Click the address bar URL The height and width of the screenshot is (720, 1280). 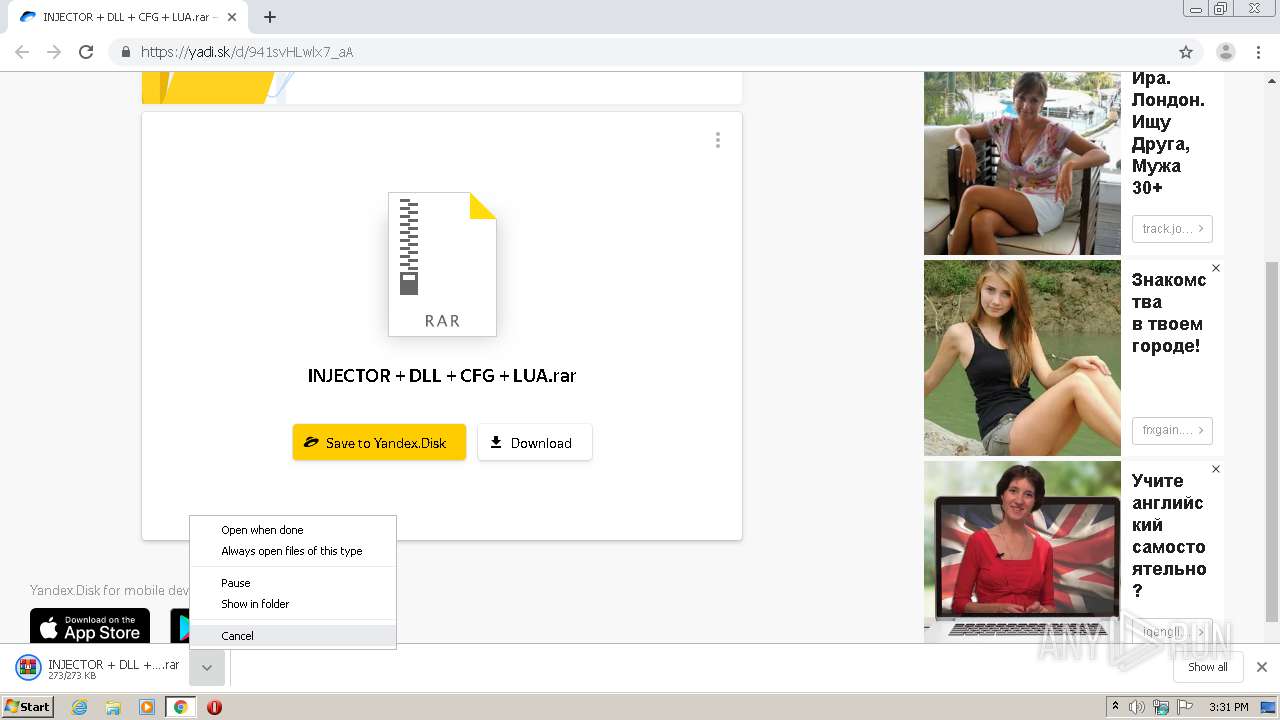(246, 52)
